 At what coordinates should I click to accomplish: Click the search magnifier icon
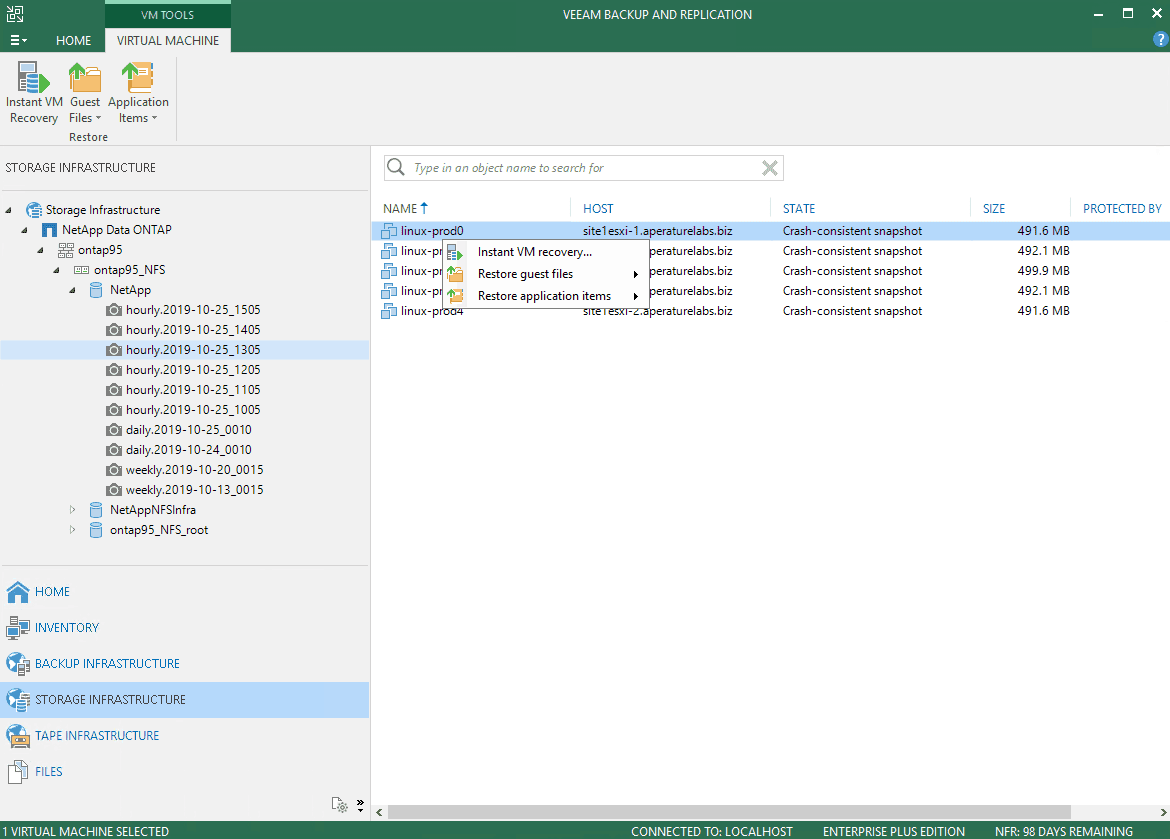pyautogui.click(x=395, y=167)
